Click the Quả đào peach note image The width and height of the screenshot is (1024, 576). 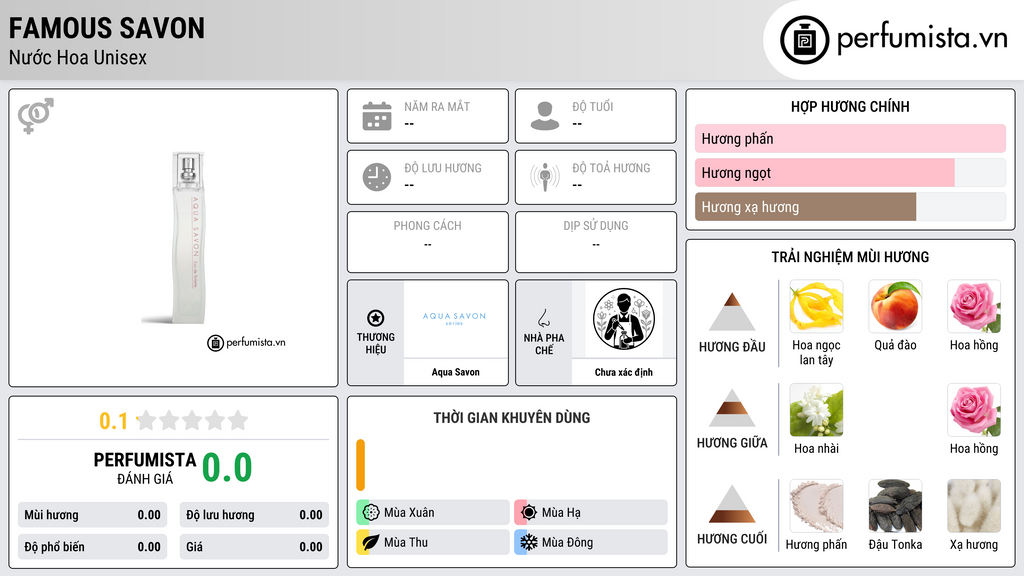pyautogui.click(x=895, y=307)
